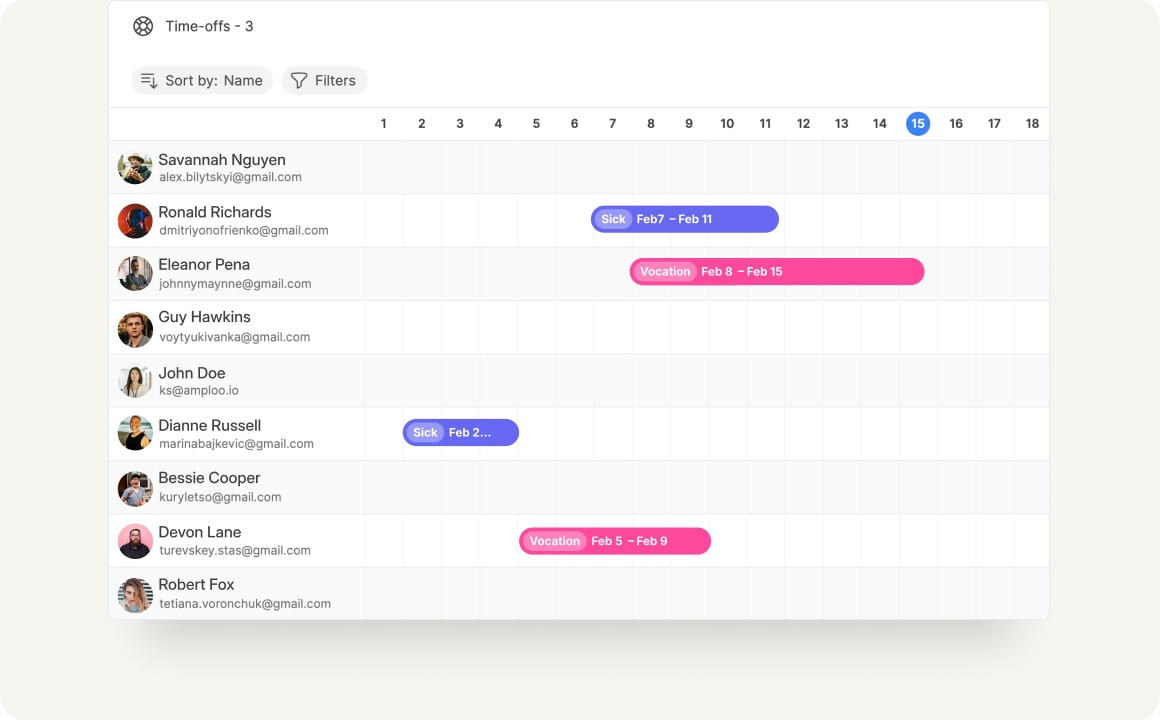Open Robert Fox's profile picture
1160x720 pixels.
tap(135, 592)
